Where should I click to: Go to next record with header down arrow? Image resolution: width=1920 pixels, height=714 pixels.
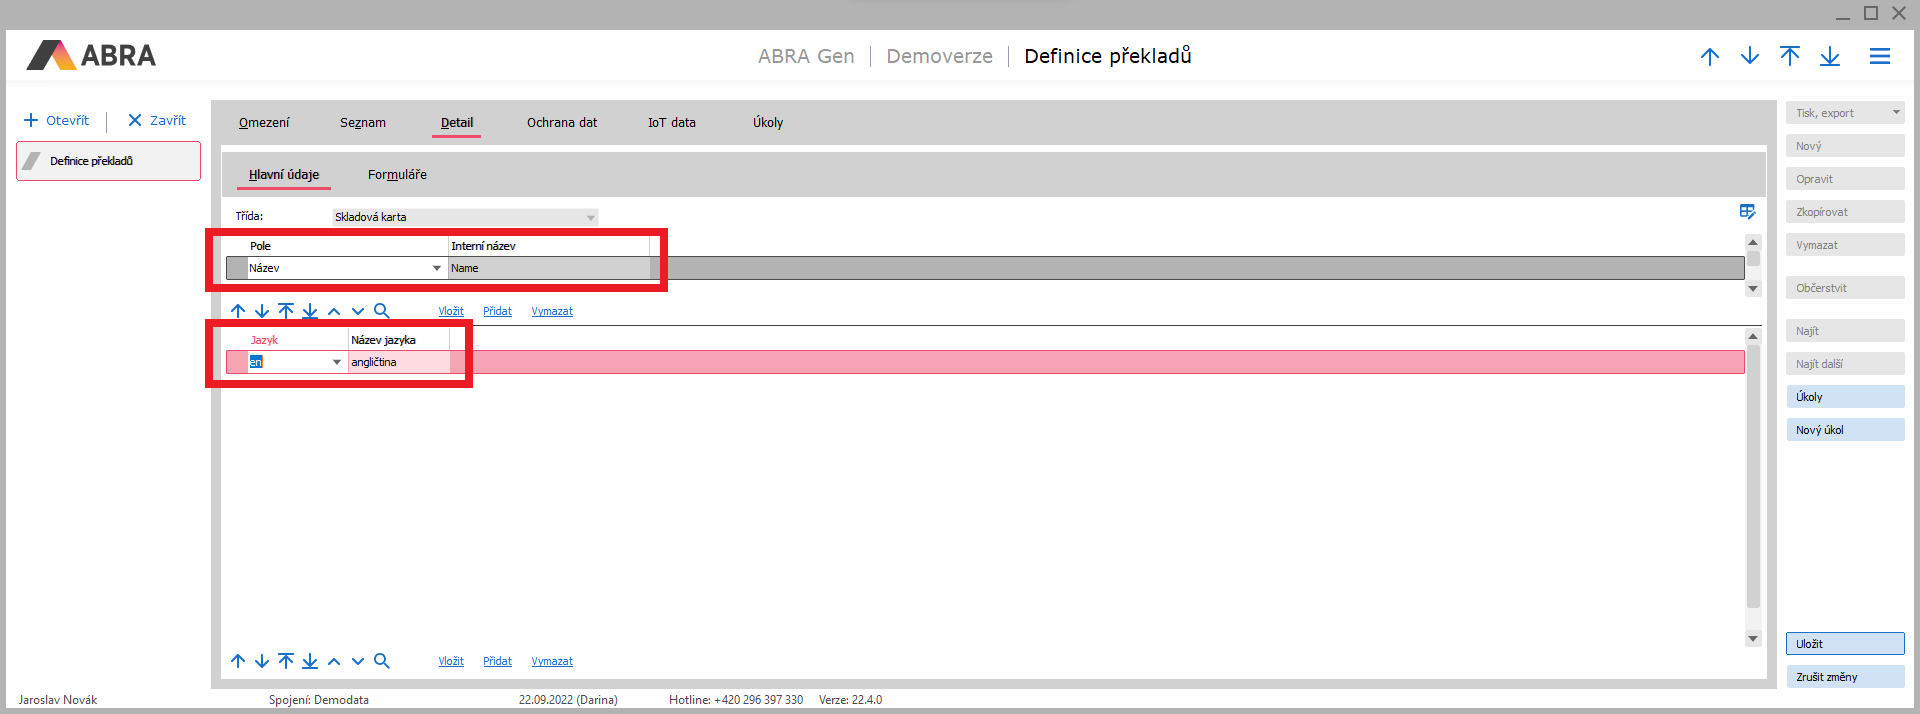[x=1750, y=56]
